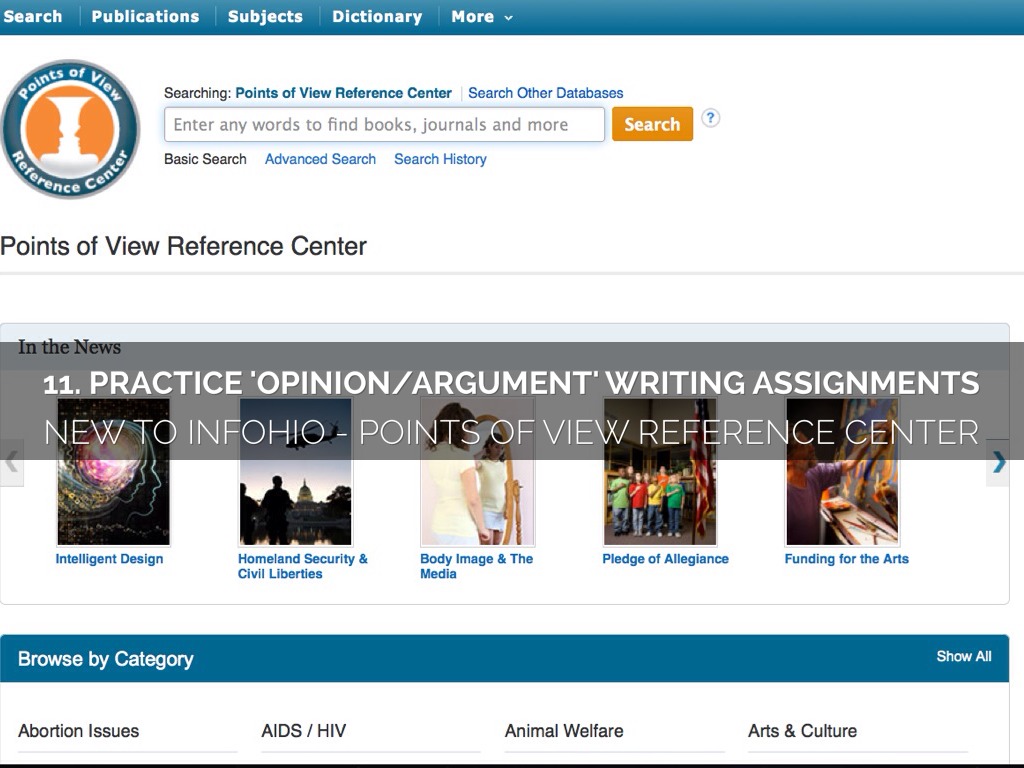This screenshot has height=768, width=1024.
Task: Open the Dictionary menu item
Action: (377, 17)
